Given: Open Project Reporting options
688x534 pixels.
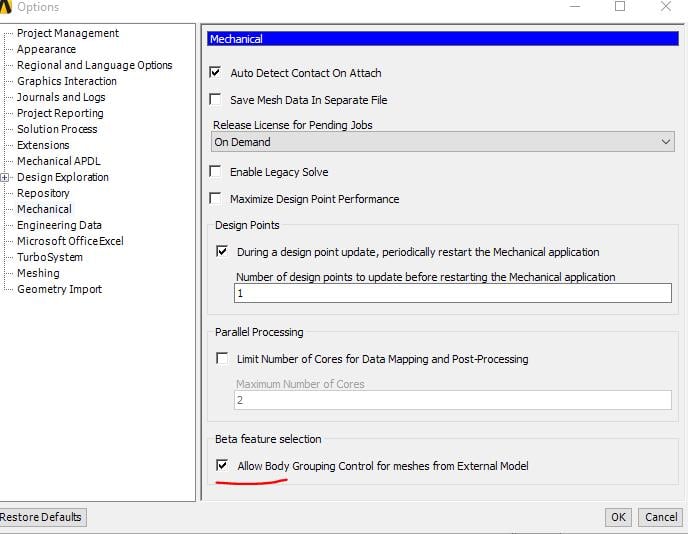Looking at the screenshot, I should click(61, 113).
